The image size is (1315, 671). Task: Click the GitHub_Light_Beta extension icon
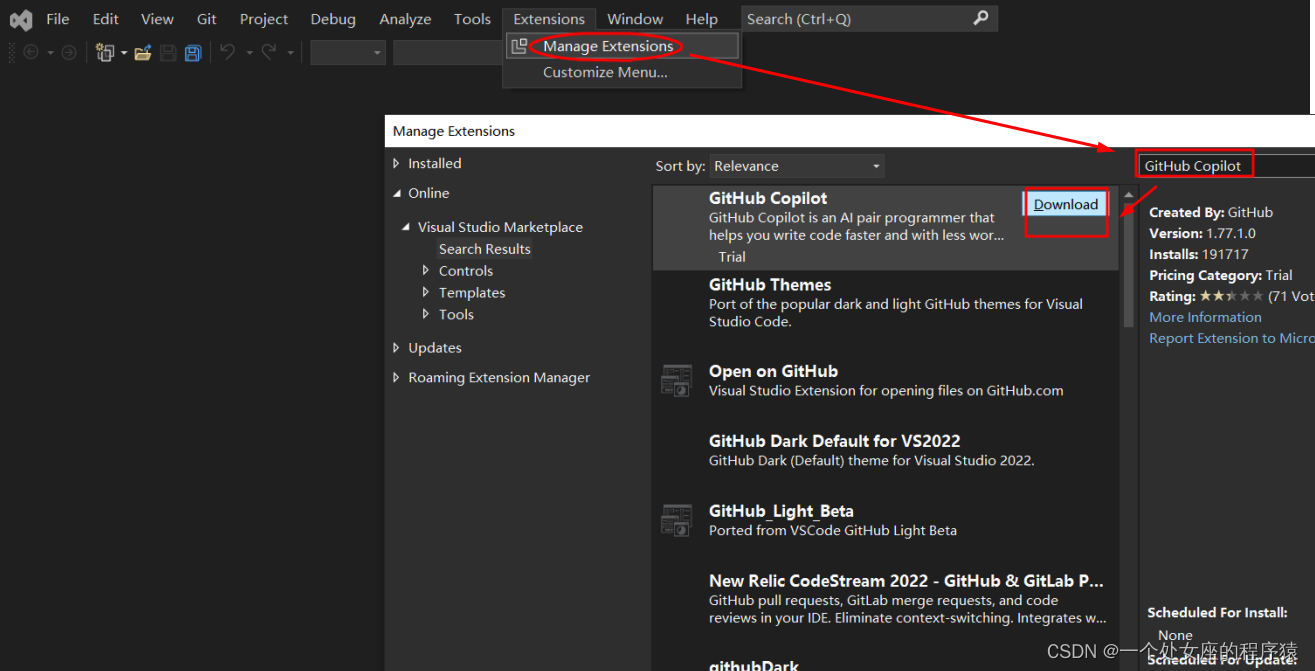click(677, 521)
